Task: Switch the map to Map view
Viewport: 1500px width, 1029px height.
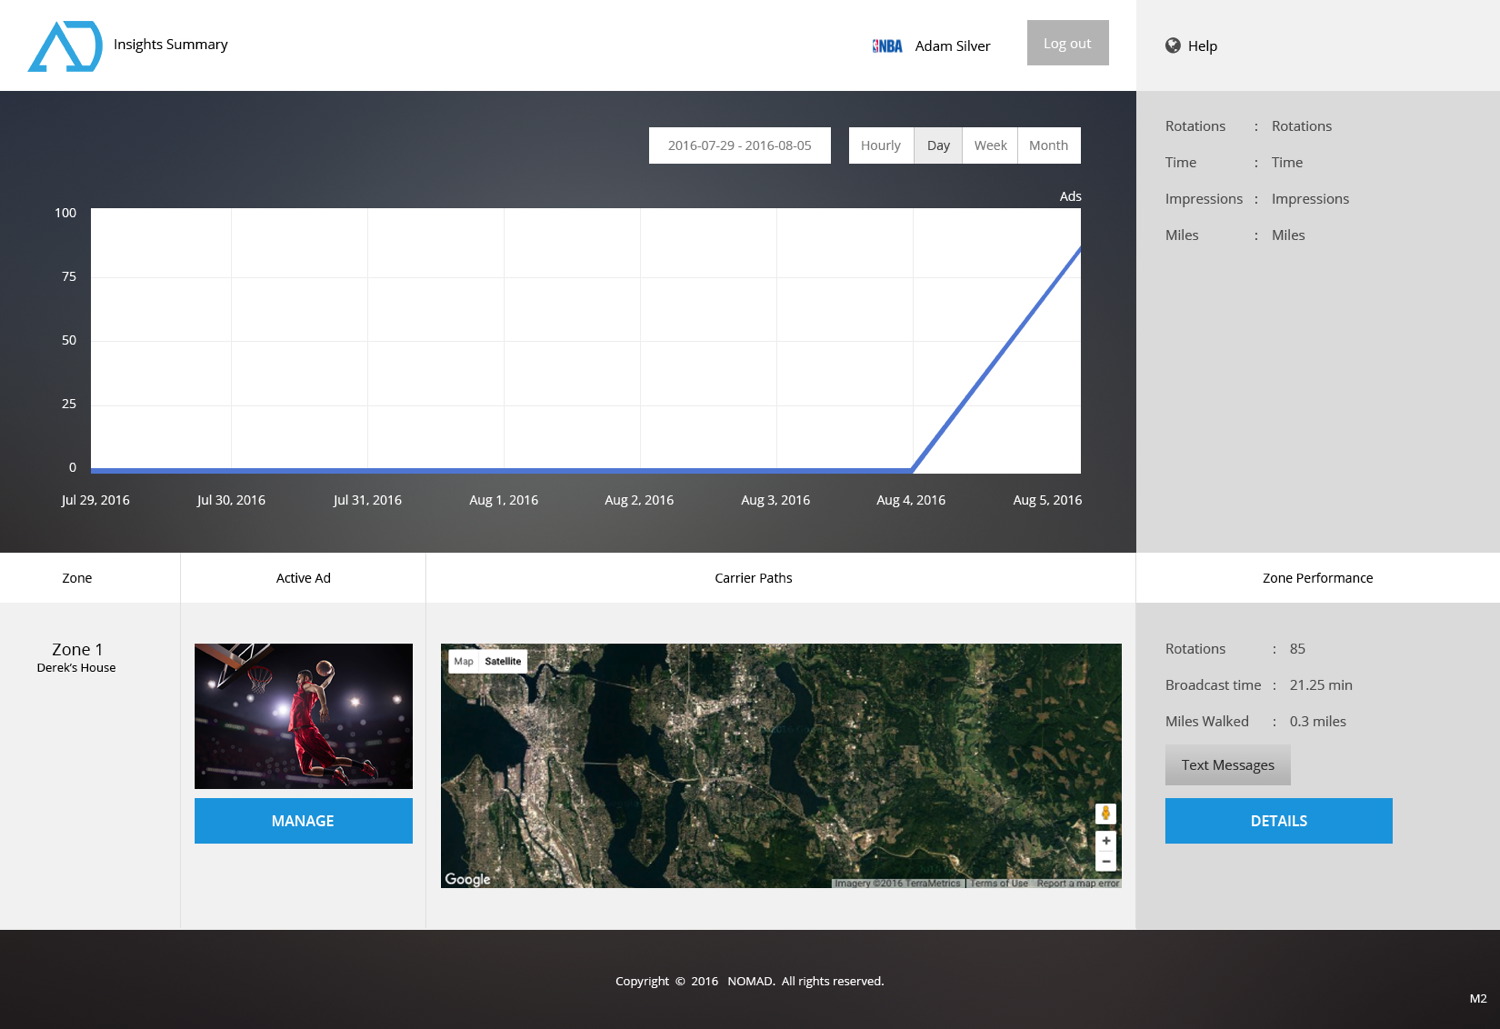Action: [464, 661]
